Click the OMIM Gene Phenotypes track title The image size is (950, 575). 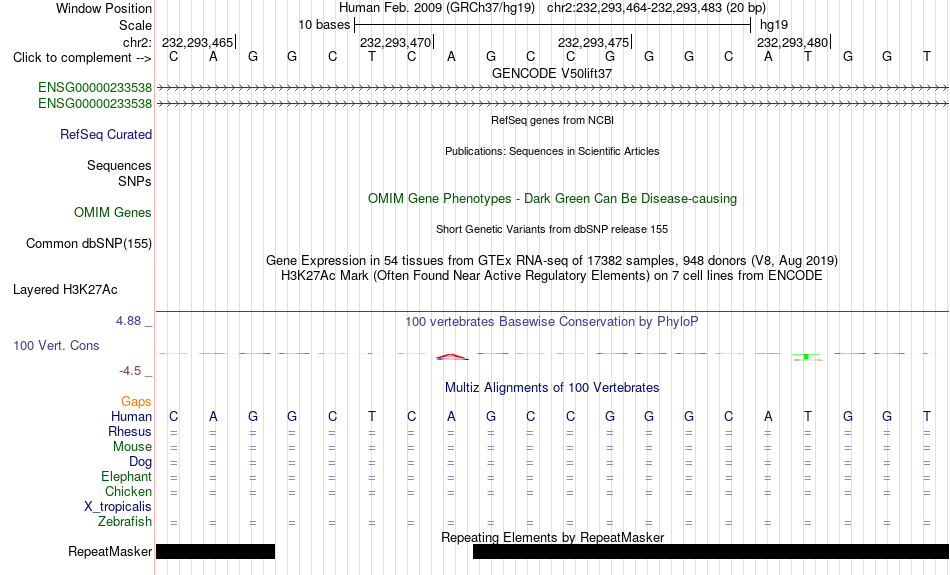(552, 199)
